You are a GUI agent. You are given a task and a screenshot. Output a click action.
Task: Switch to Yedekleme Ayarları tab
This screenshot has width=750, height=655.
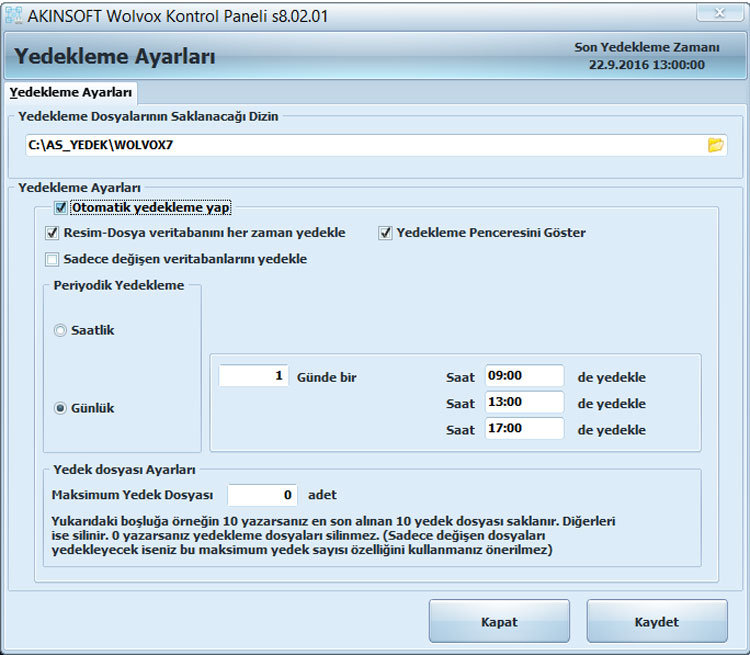[71, 92]
